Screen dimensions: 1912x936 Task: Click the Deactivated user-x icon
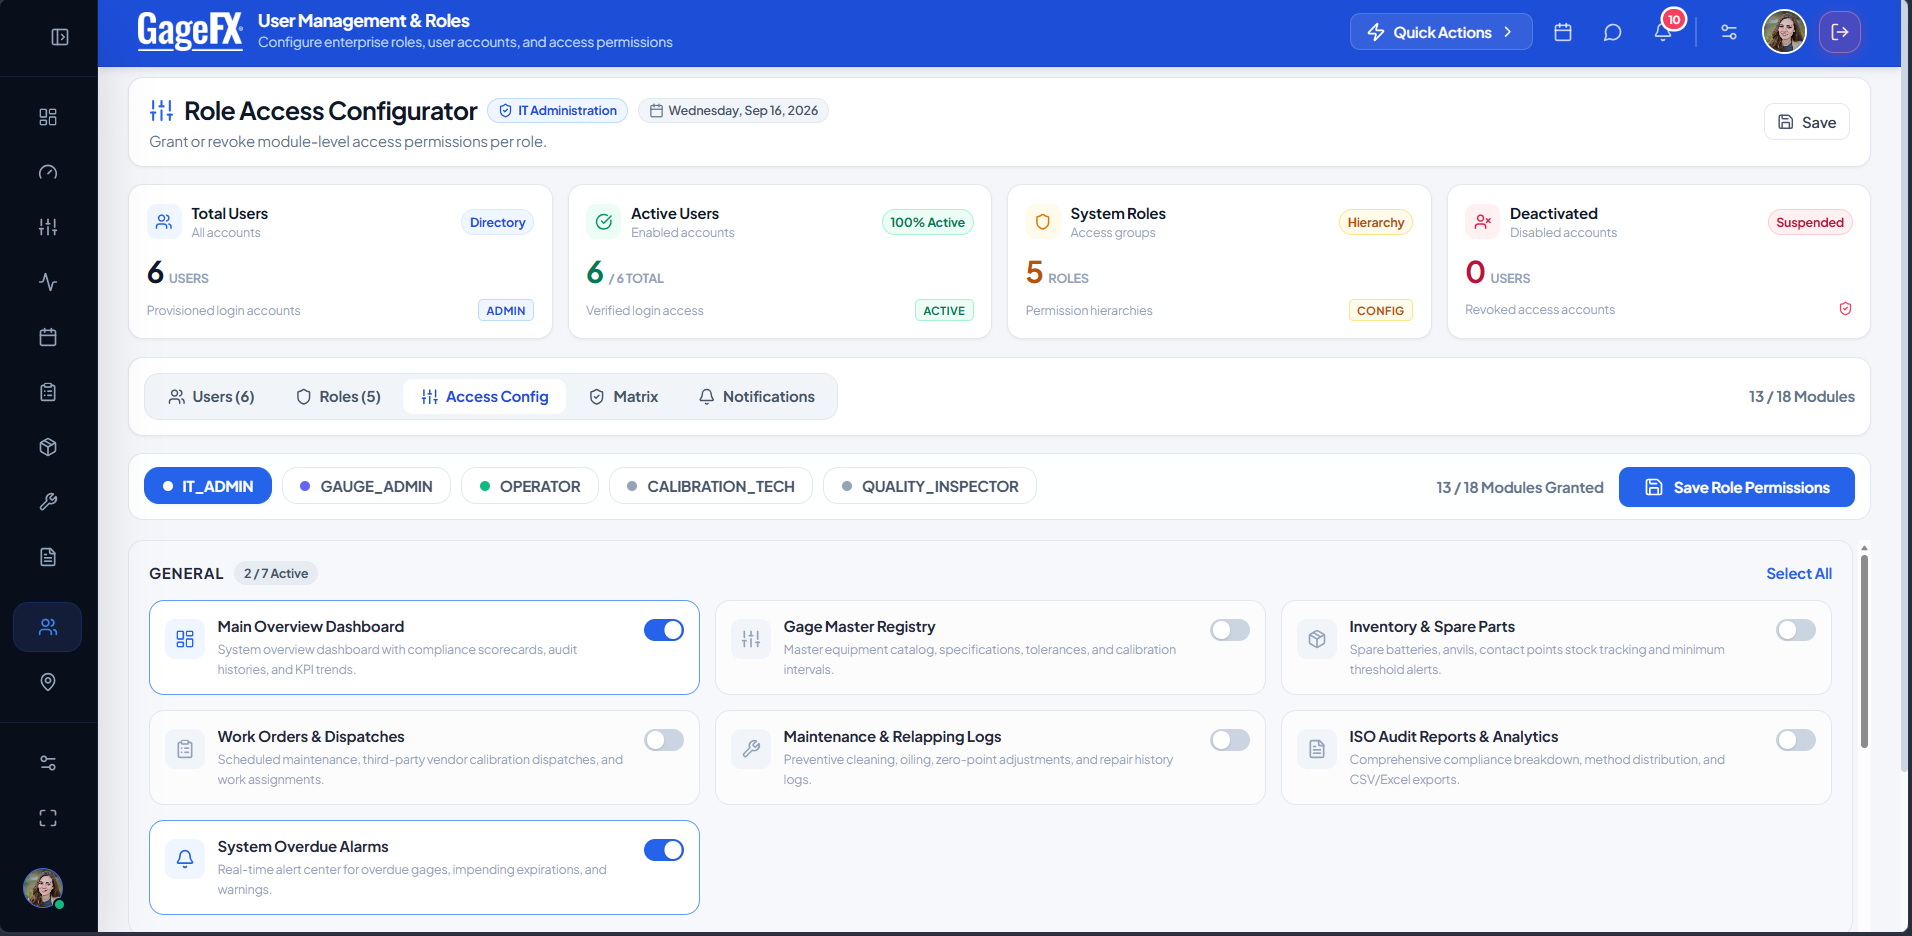tap(1483, 222)
